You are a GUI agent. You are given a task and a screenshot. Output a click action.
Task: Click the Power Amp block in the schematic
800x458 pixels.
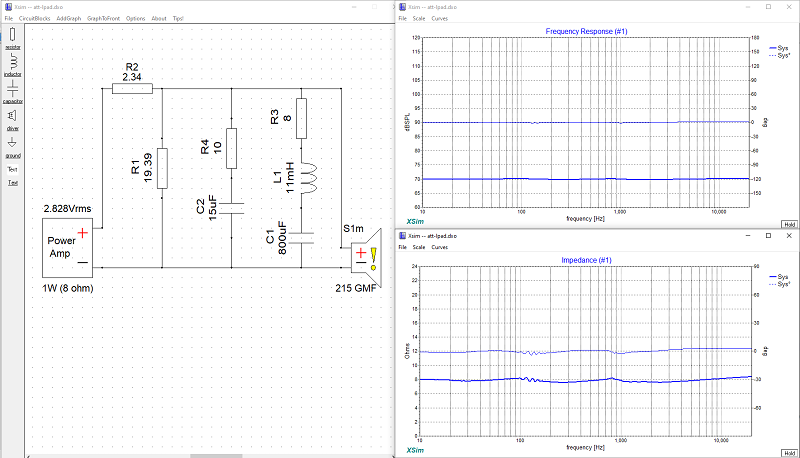click(x=67, y=248)
